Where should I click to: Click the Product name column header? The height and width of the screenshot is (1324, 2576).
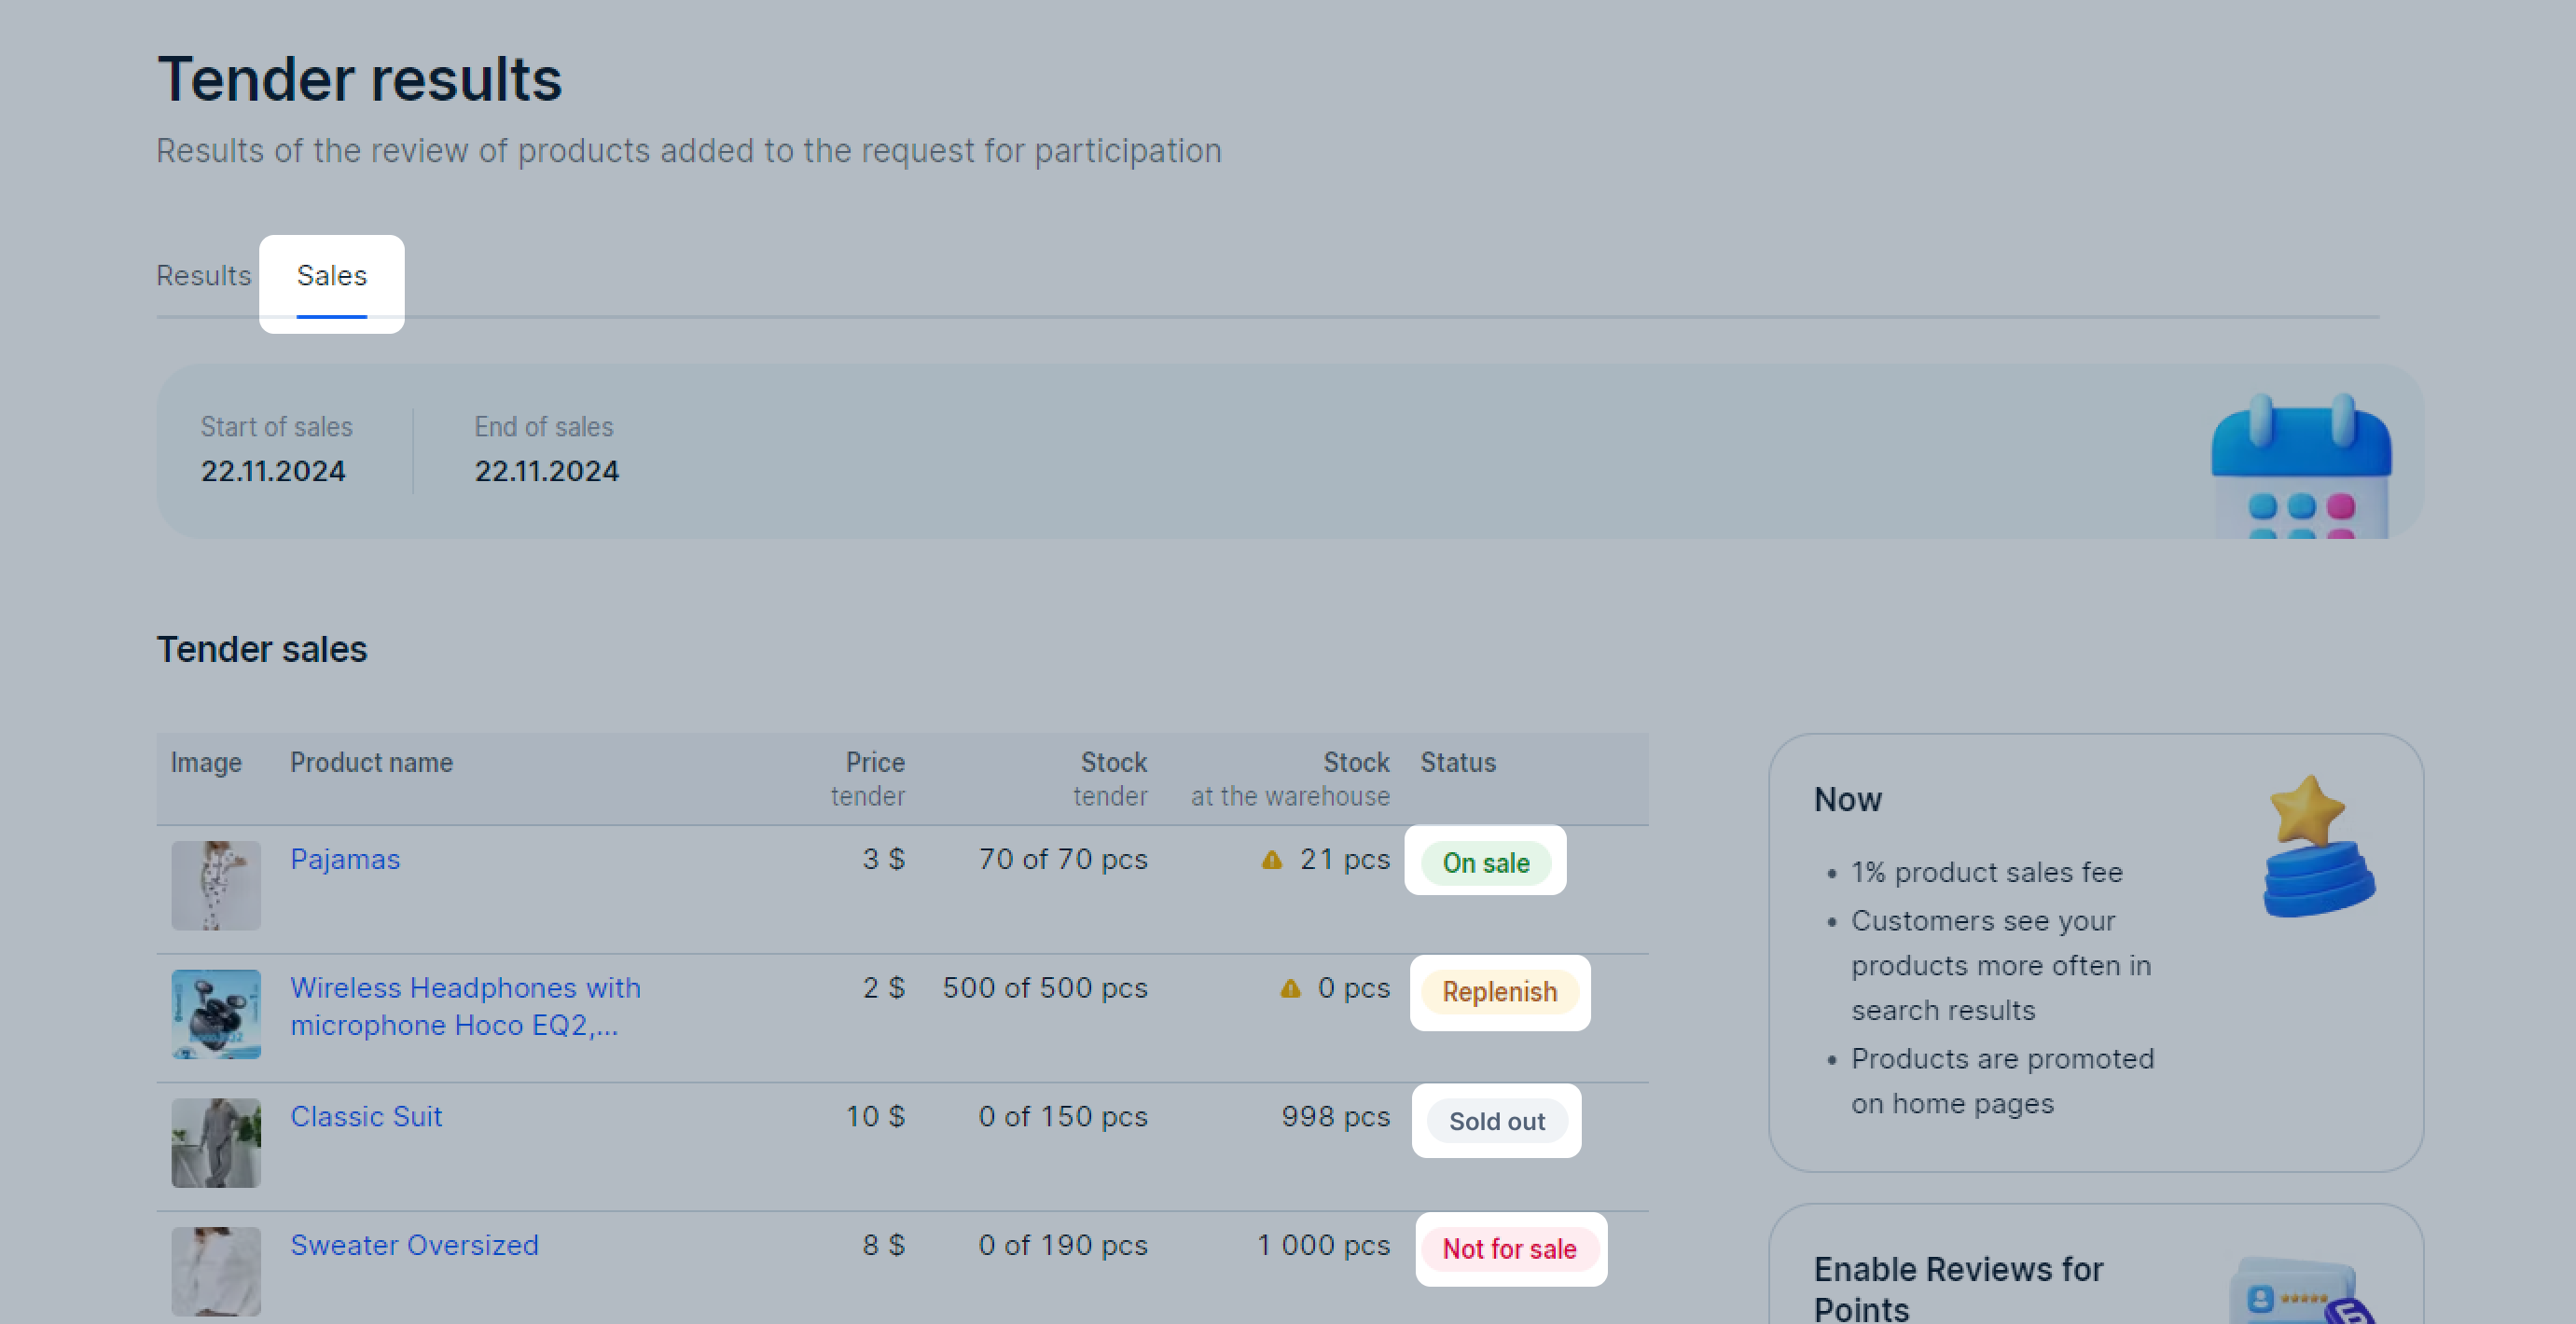pos(371,762)
